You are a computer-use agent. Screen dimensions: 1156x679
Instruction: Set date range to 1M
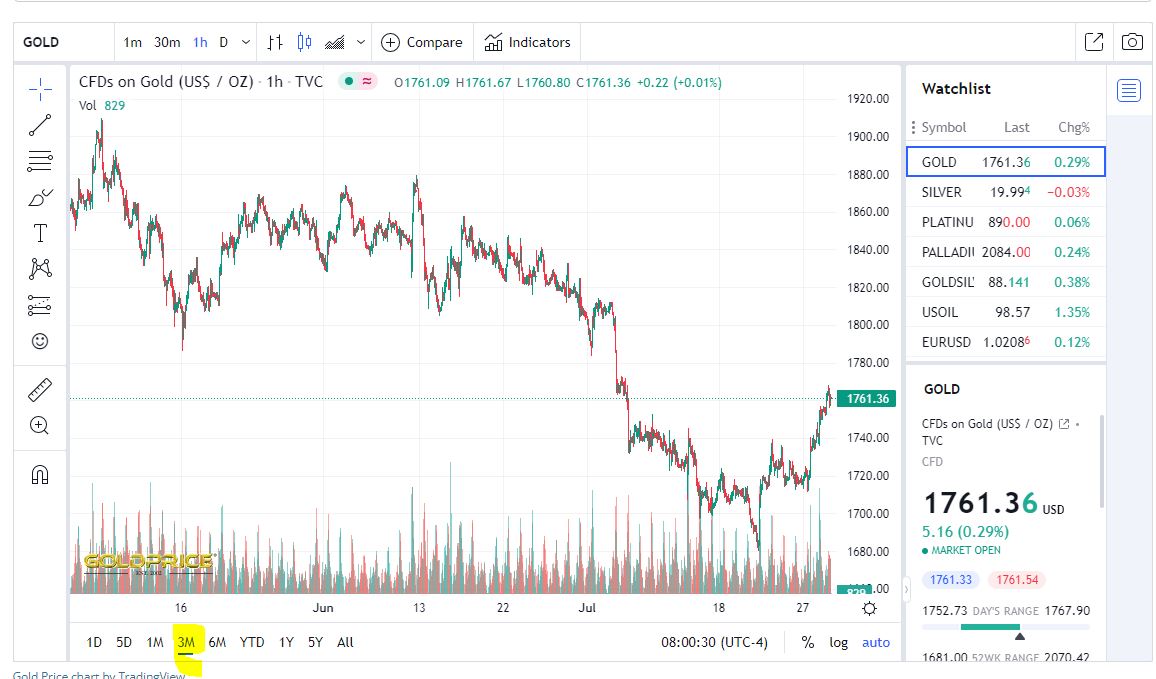point(155,642)
